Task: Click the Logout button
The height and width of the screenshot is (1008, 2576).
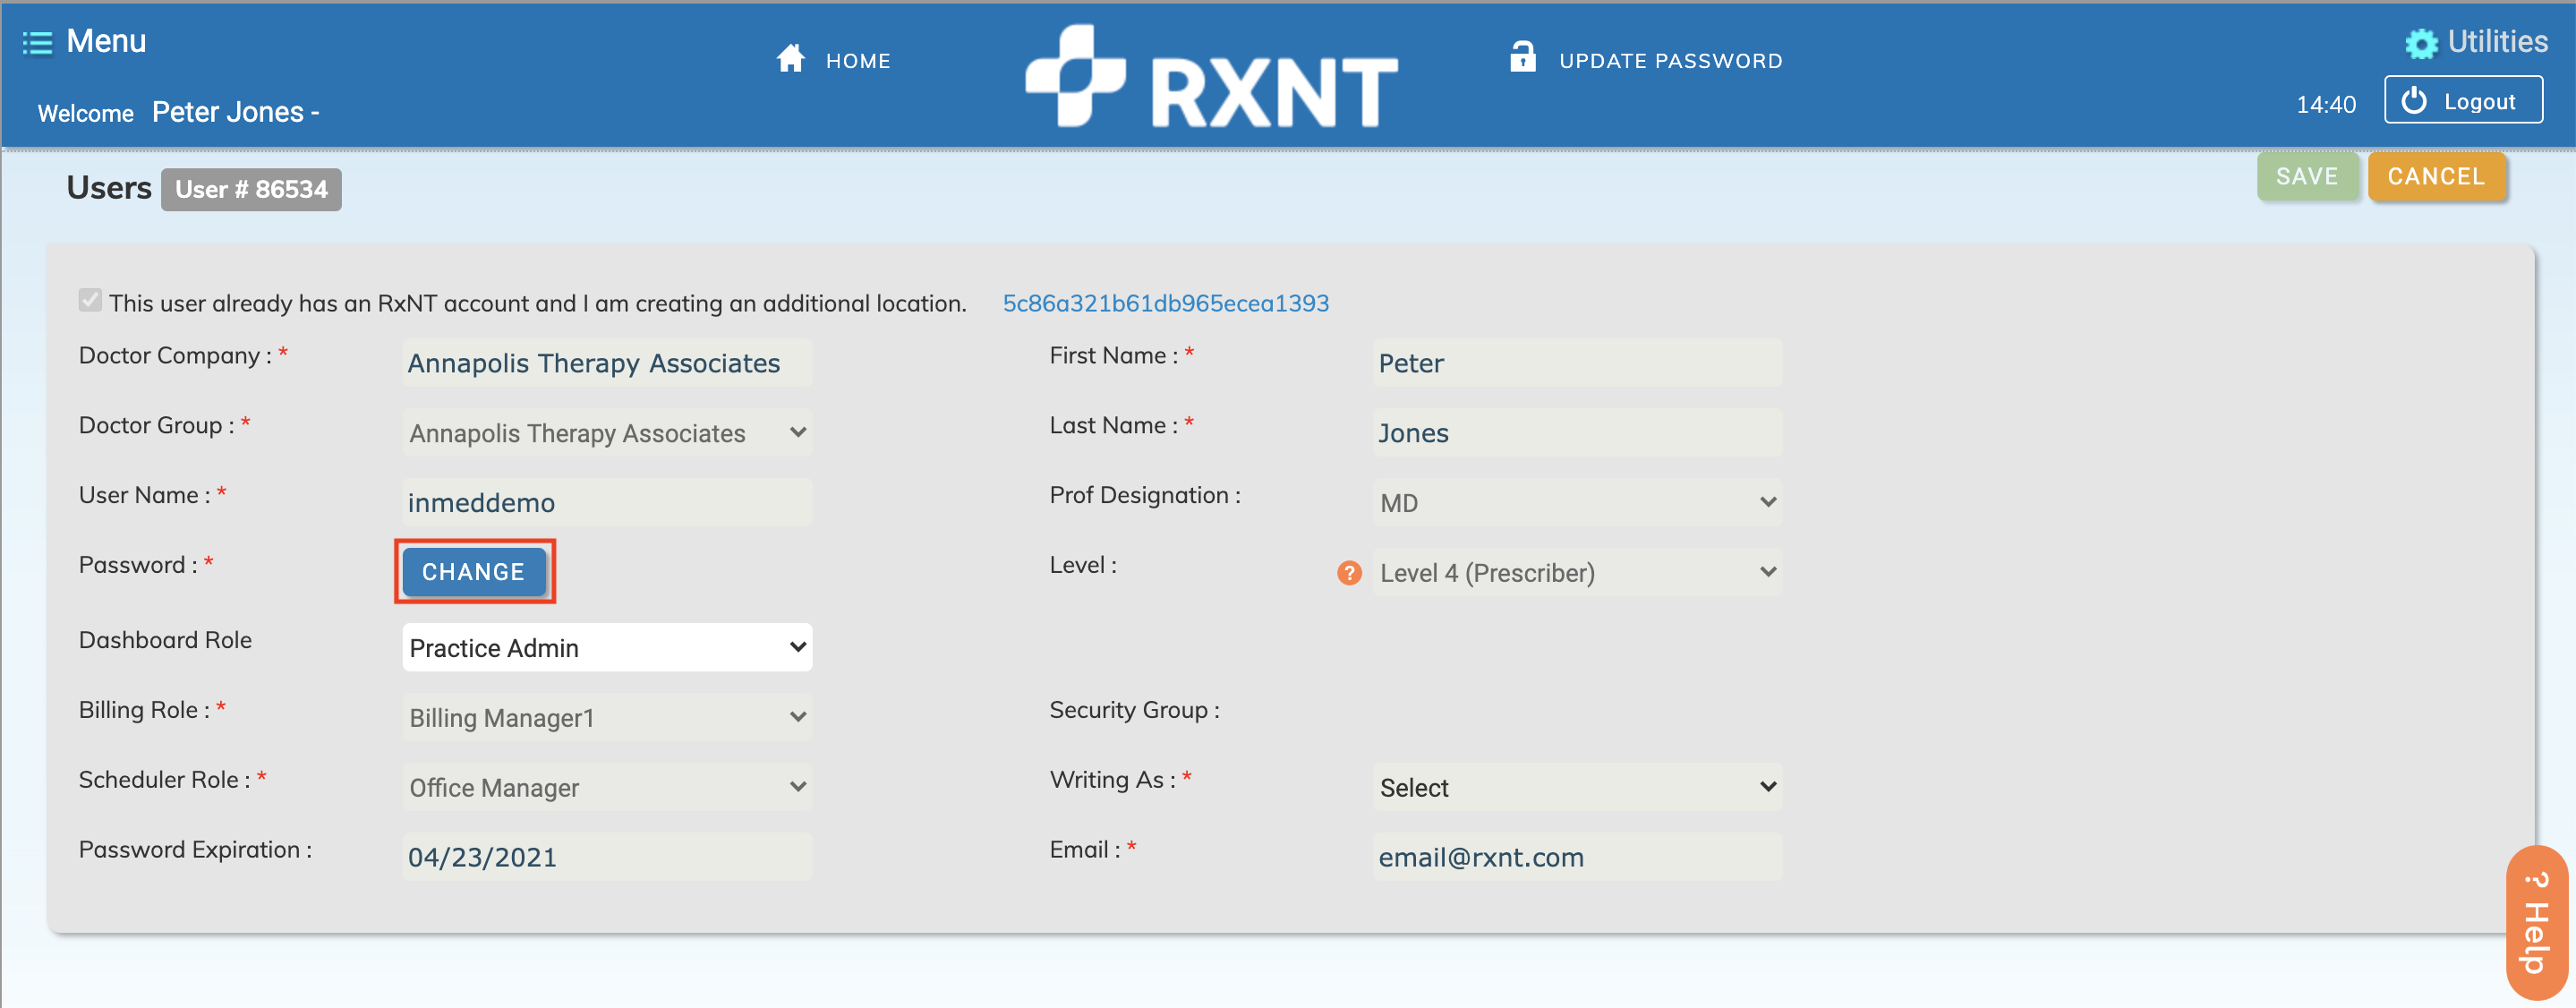Action: click(x=2463, y=101)
